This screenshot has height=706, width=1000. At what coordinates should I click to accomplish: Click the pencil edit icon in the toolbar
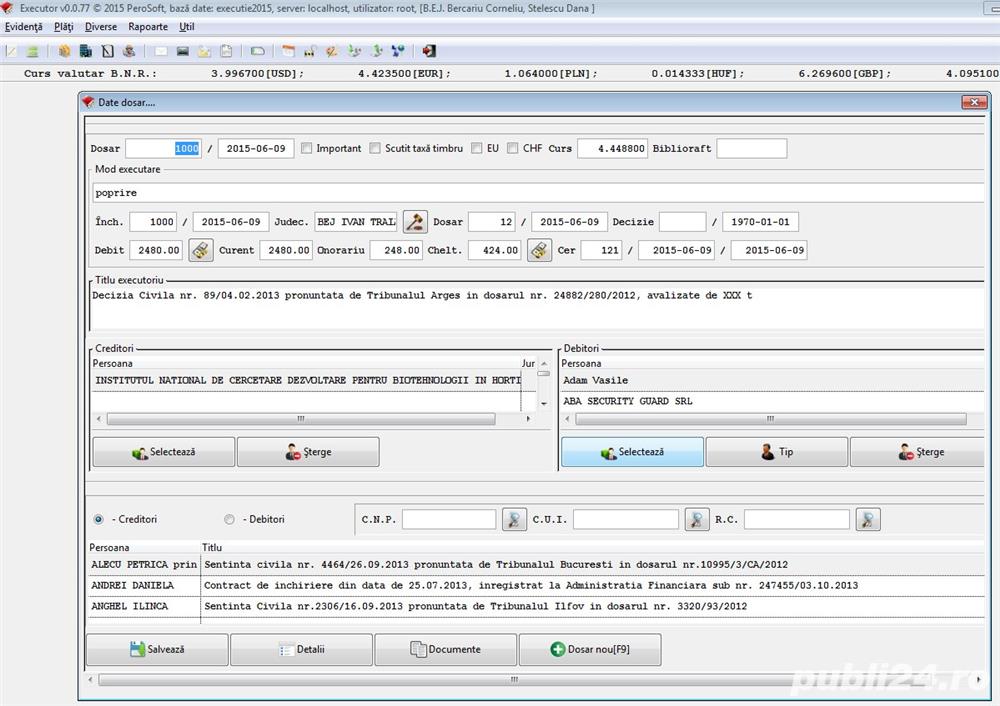331,50
